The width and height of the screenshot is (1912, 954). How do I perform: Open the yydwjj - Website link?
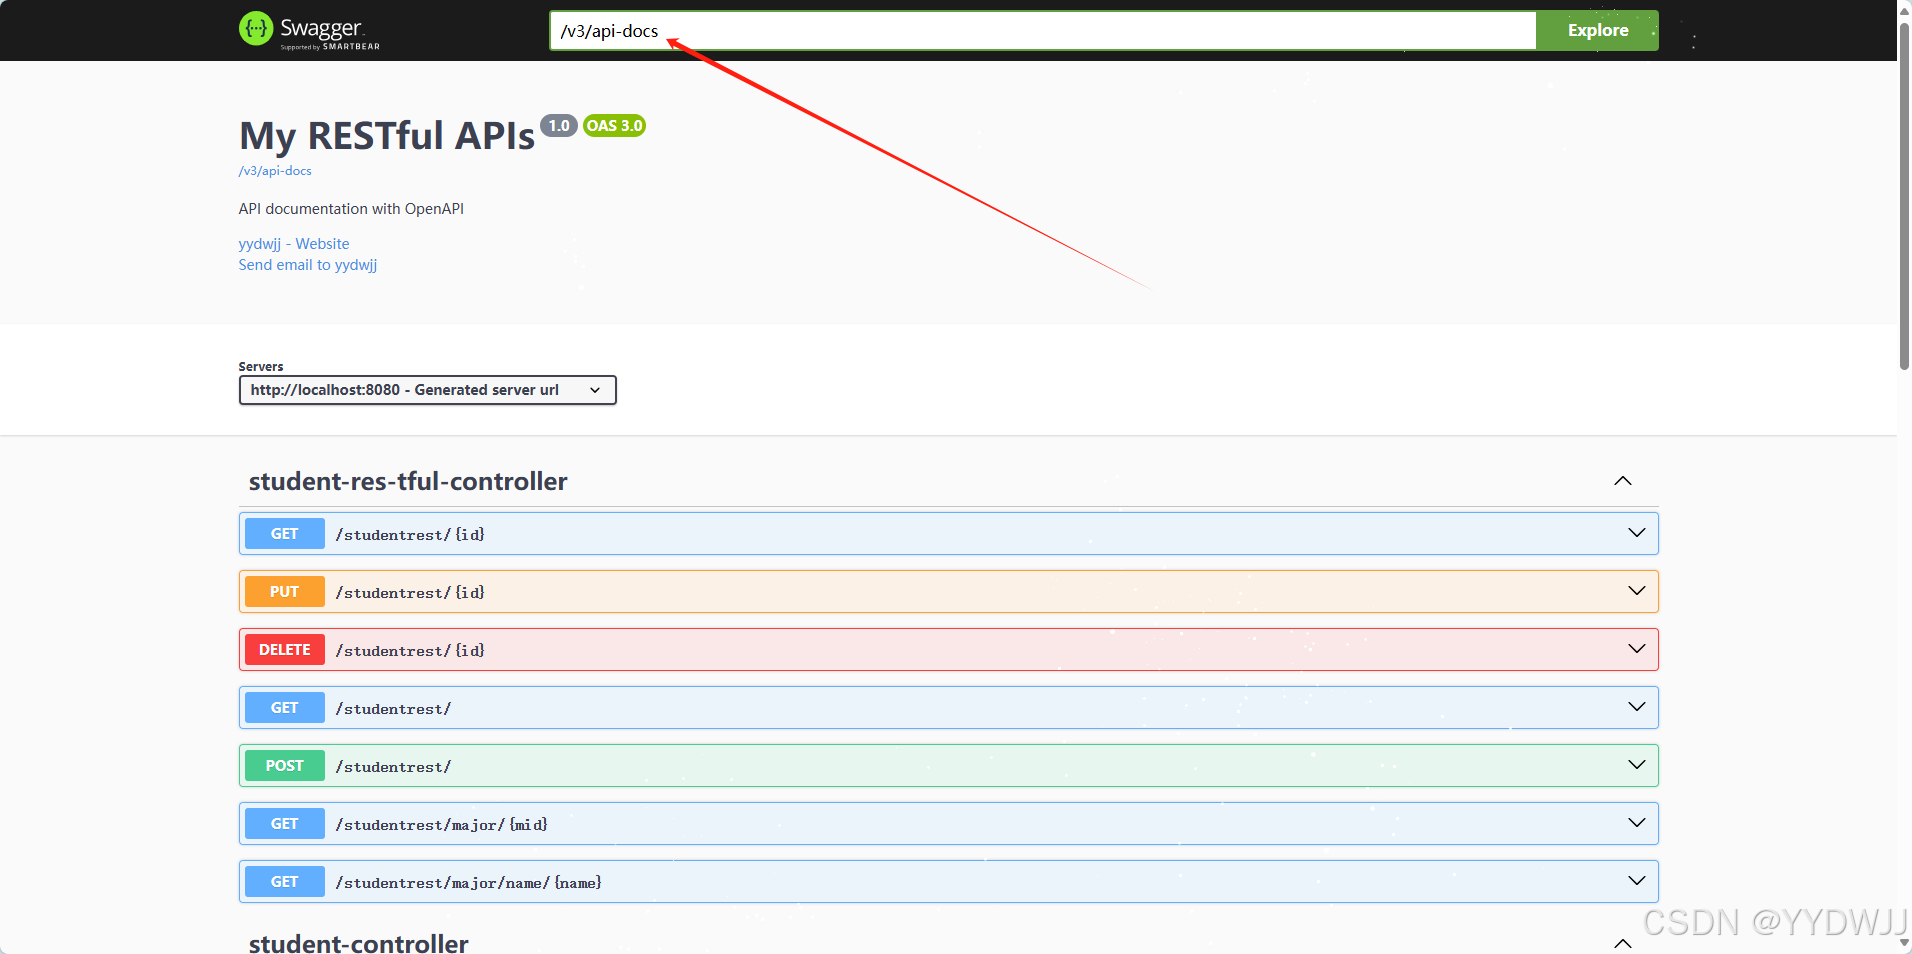pos(294,244)
